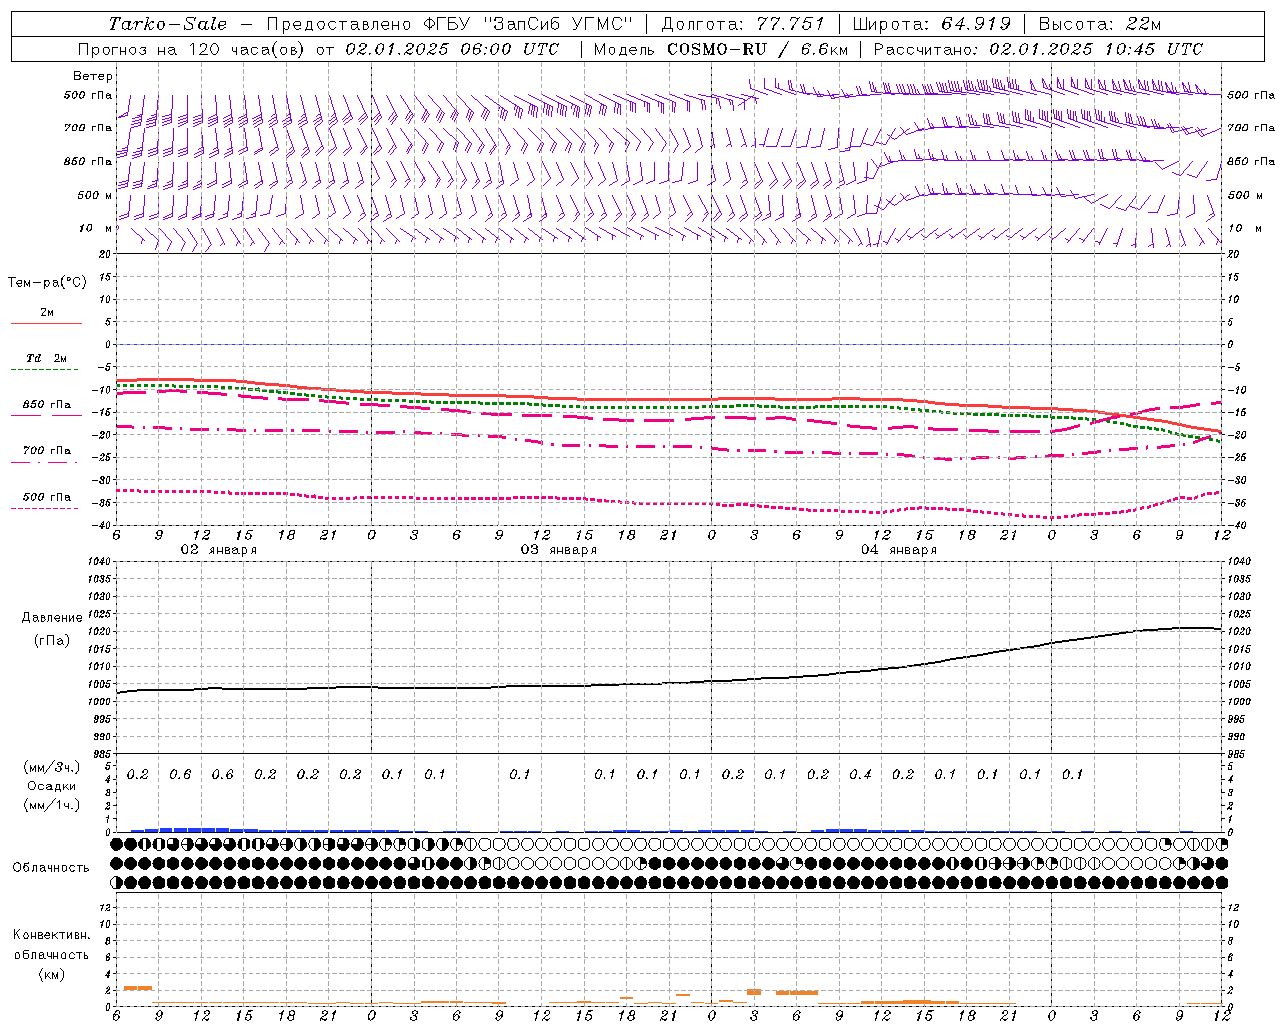Screen dimensions: 1280x1024
Task: Click the 700 гПа dash-dot temperature legend entry
Action: coord(46,456)
